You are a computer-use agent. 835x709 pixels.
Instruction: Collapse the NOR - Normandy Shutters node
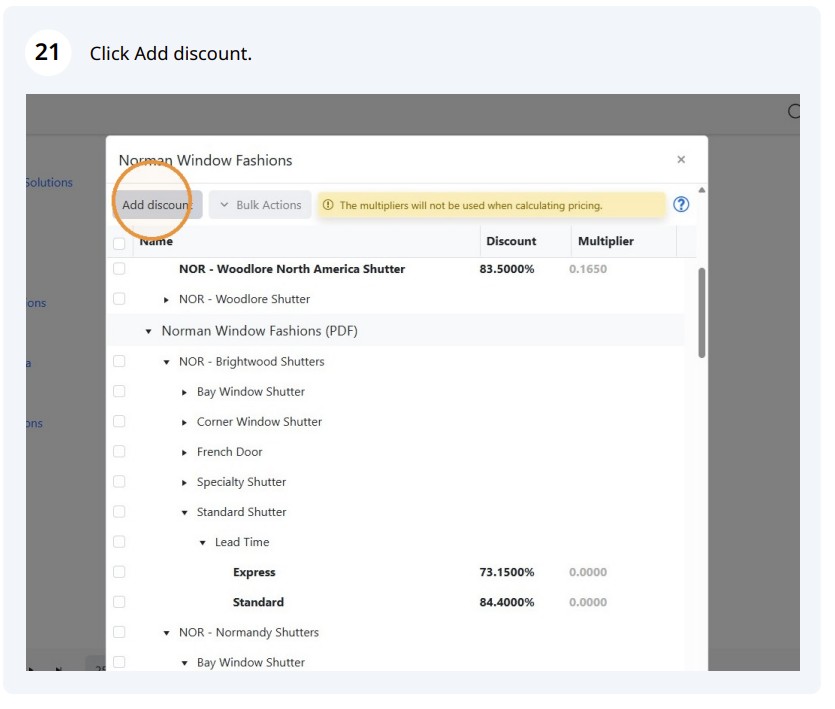167,634
